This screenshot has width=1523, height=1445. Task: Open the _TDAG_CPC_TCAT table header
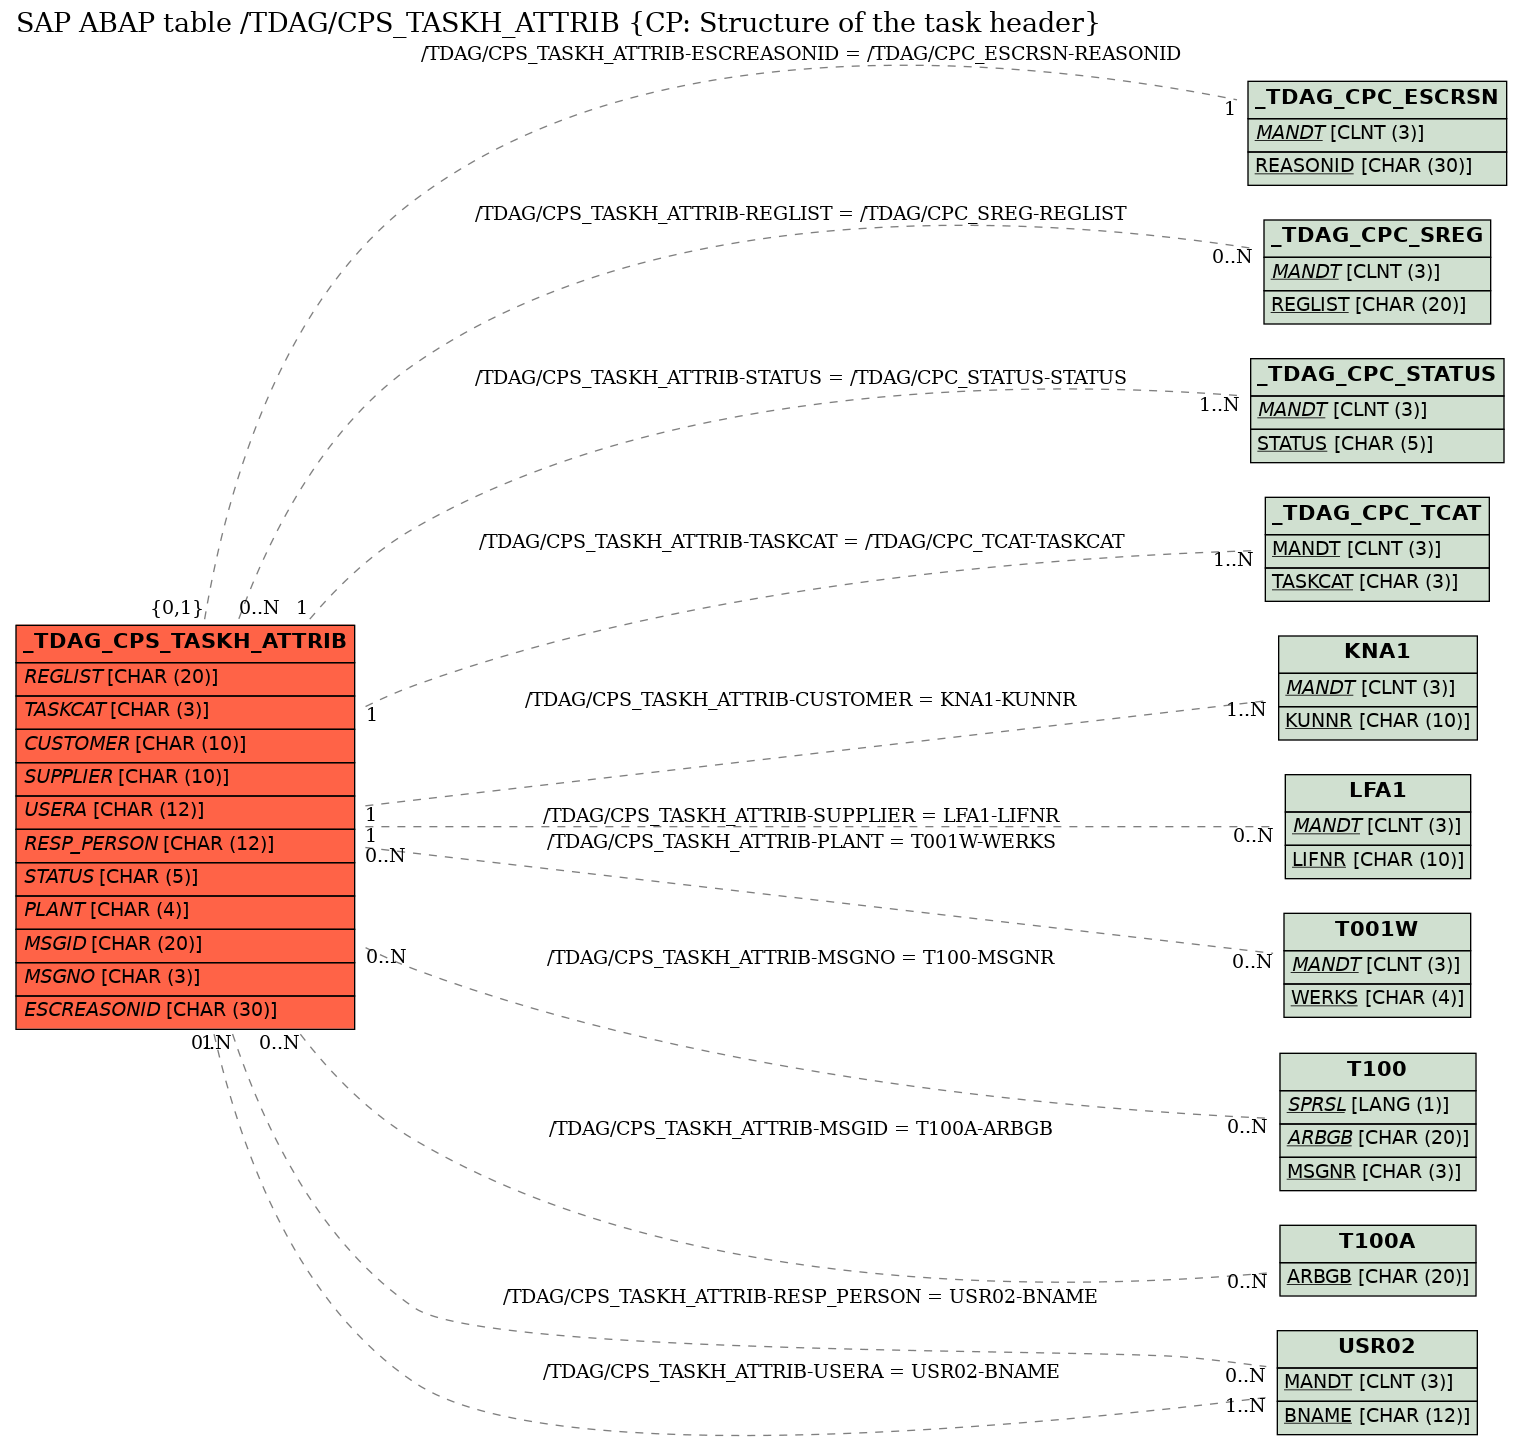point(1377,514)
